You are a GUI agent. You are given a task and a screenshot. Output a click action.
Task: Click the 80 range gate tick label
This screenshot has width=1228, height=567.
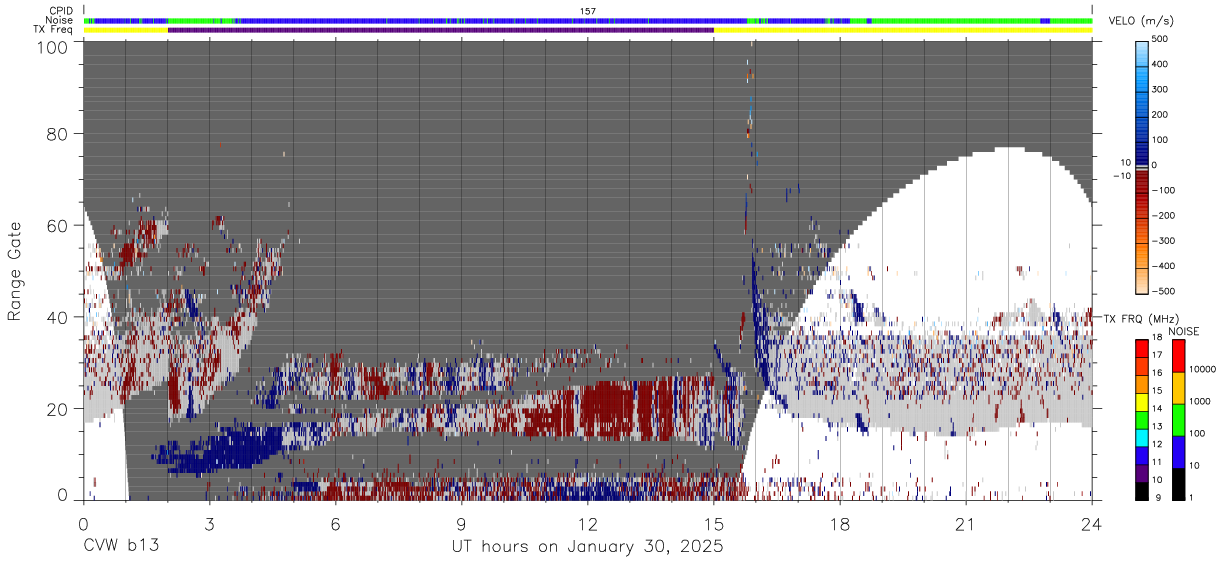click(57, 134)
